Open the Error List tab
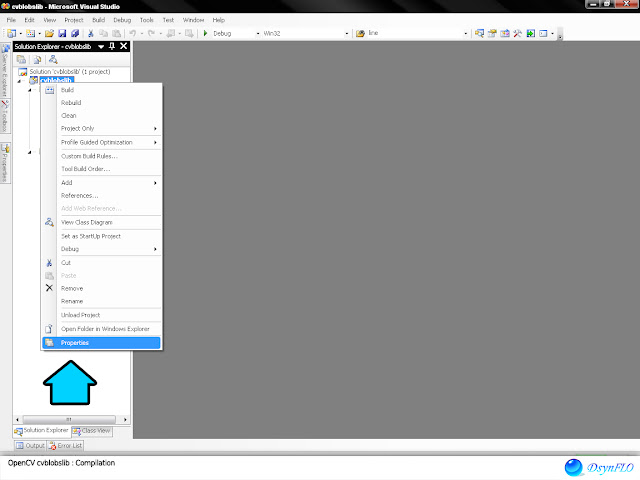 click(65, 446)
